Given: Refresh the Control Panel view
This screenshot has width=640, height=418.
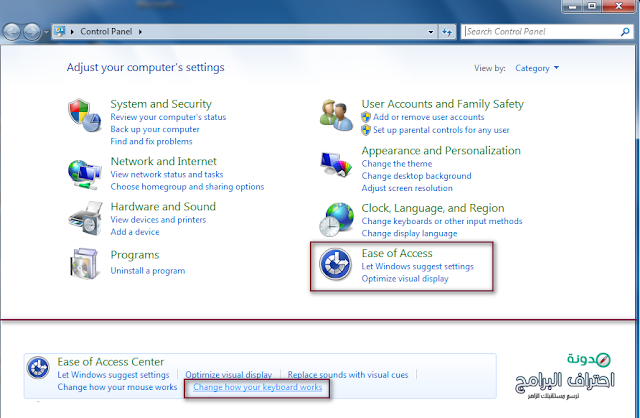Looking at the screenshot, I should pos(447,32).
